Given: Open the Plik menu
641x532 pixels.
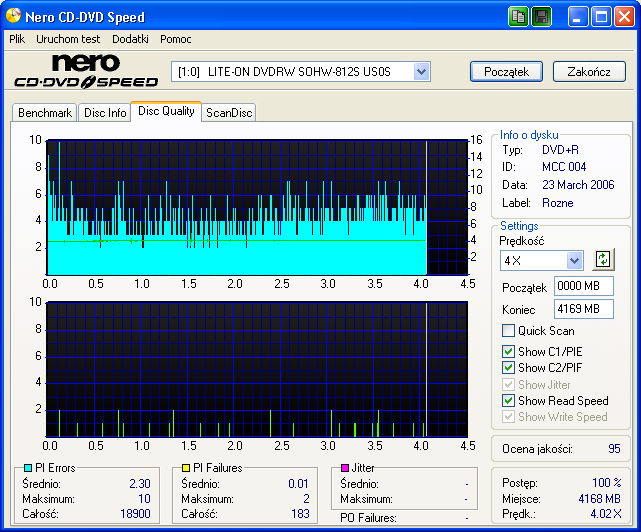Looking at the screenshot, I should click(x=17, y=39).
